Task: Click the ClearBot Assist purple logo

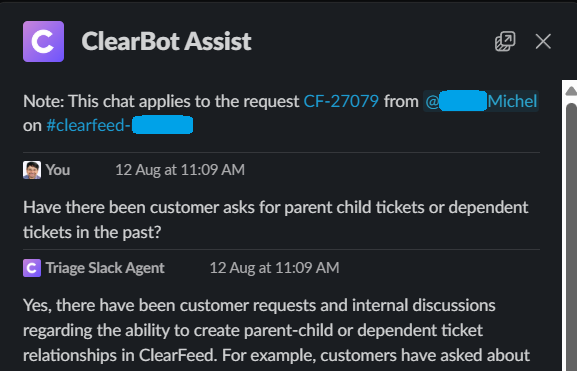Action: (x=43, y=41)
